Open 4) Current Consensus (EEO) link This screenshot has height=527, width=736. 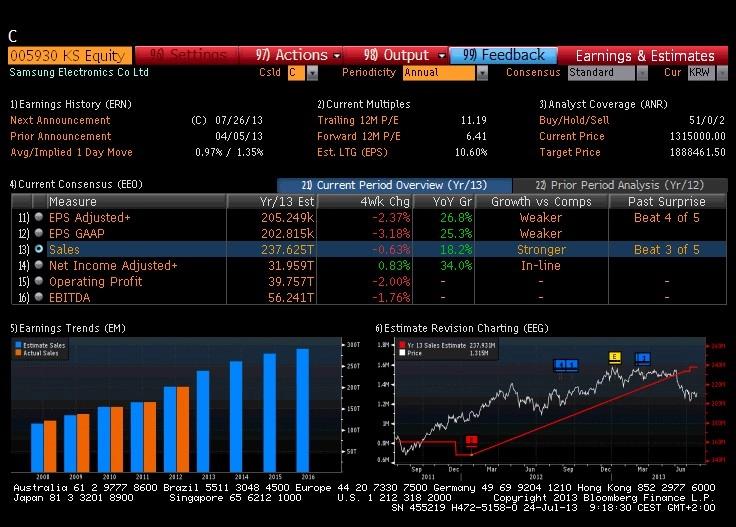tap(76, 184)
